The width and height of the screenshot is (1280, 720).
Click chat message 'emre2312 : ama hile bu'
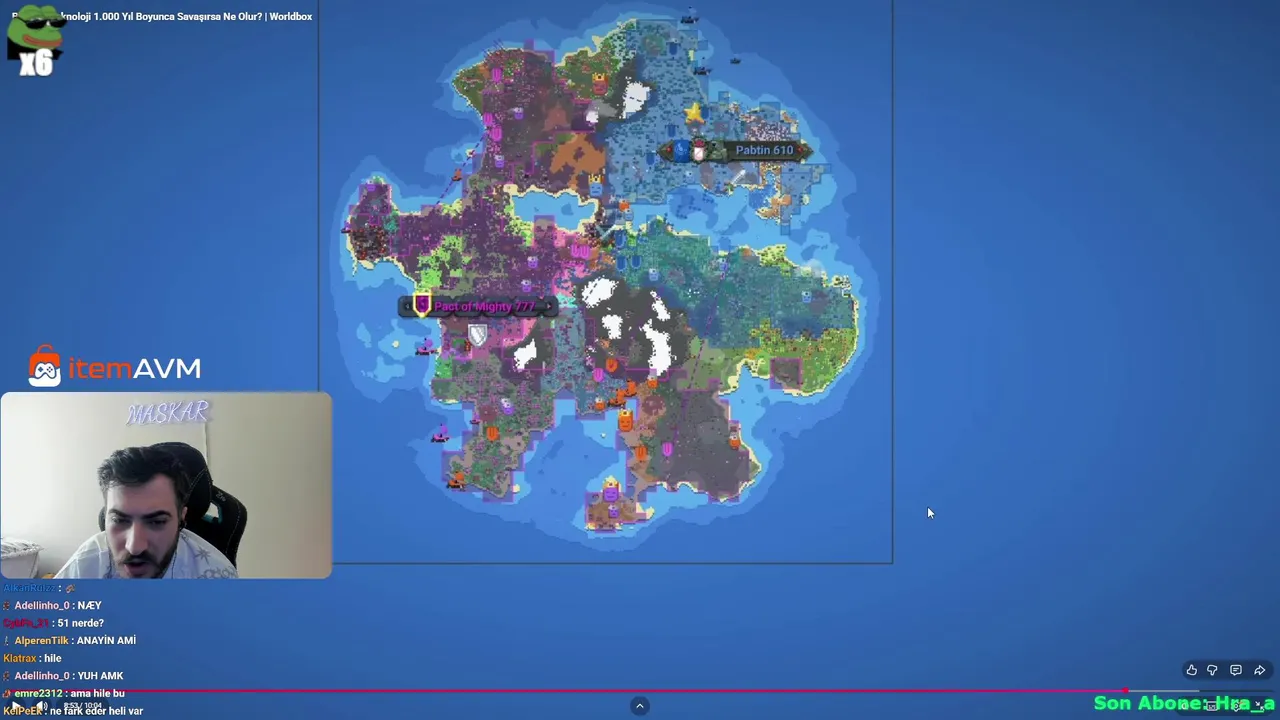tap(64, 693)
